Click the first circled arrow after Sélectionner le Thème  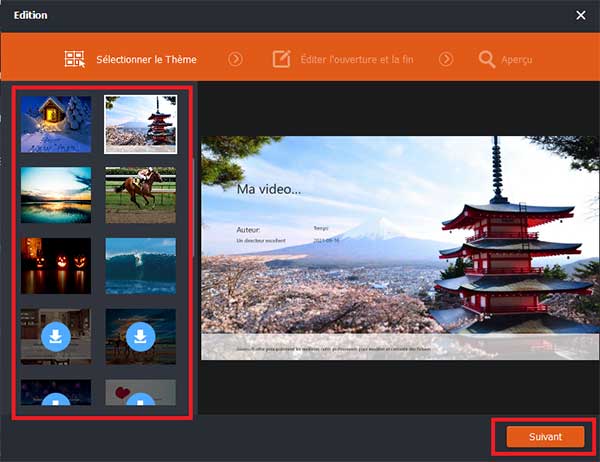pyautogui.click(x=235, y=59)
